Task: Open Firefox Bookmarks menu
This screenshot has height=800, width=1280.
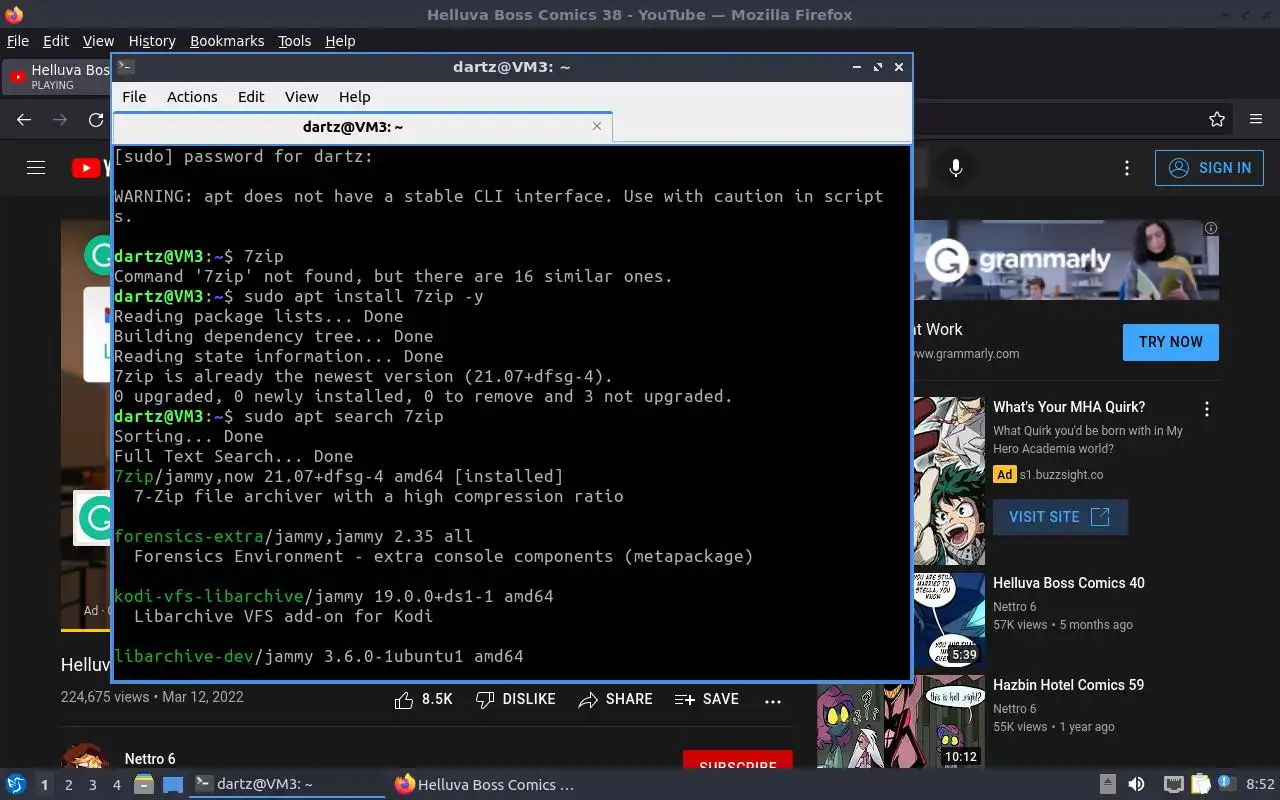Action: coord(227,41)
